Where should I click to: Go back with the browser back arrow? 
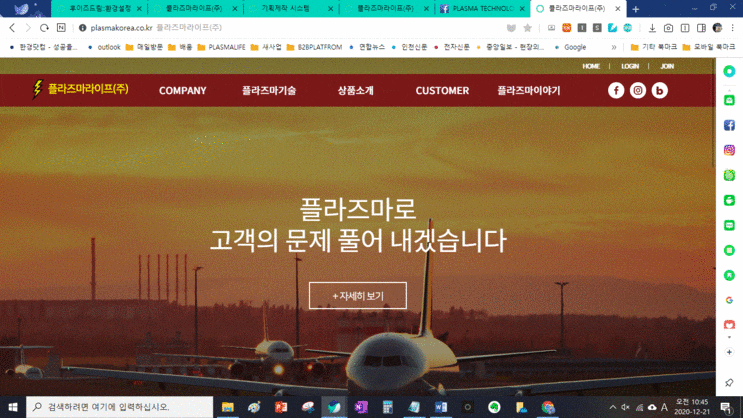[x=12, y=28]
